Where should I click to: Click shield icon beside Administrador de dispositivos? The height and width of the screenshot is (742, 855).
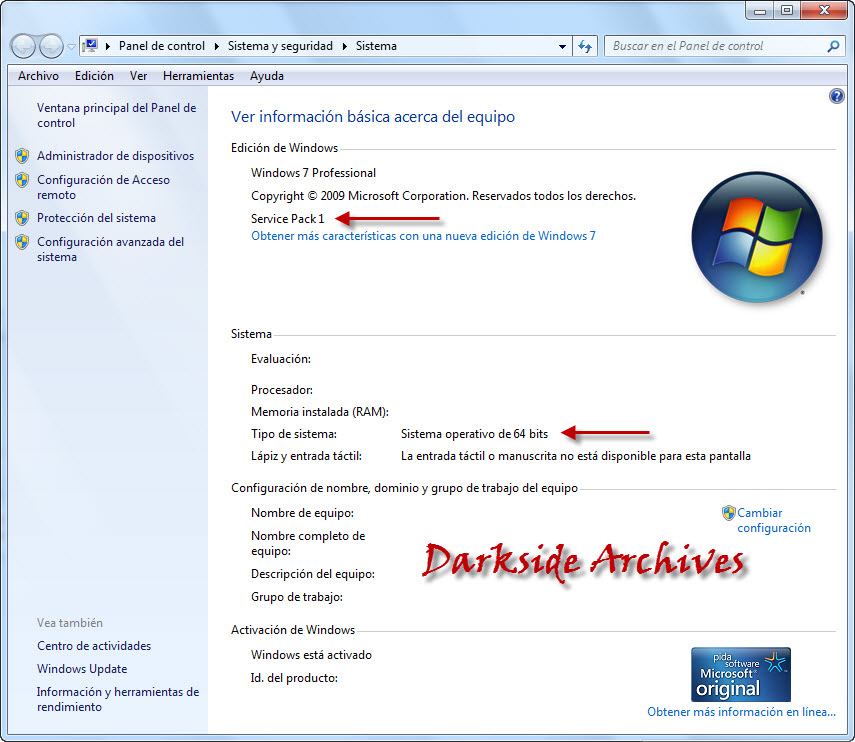tap(22, 156)
